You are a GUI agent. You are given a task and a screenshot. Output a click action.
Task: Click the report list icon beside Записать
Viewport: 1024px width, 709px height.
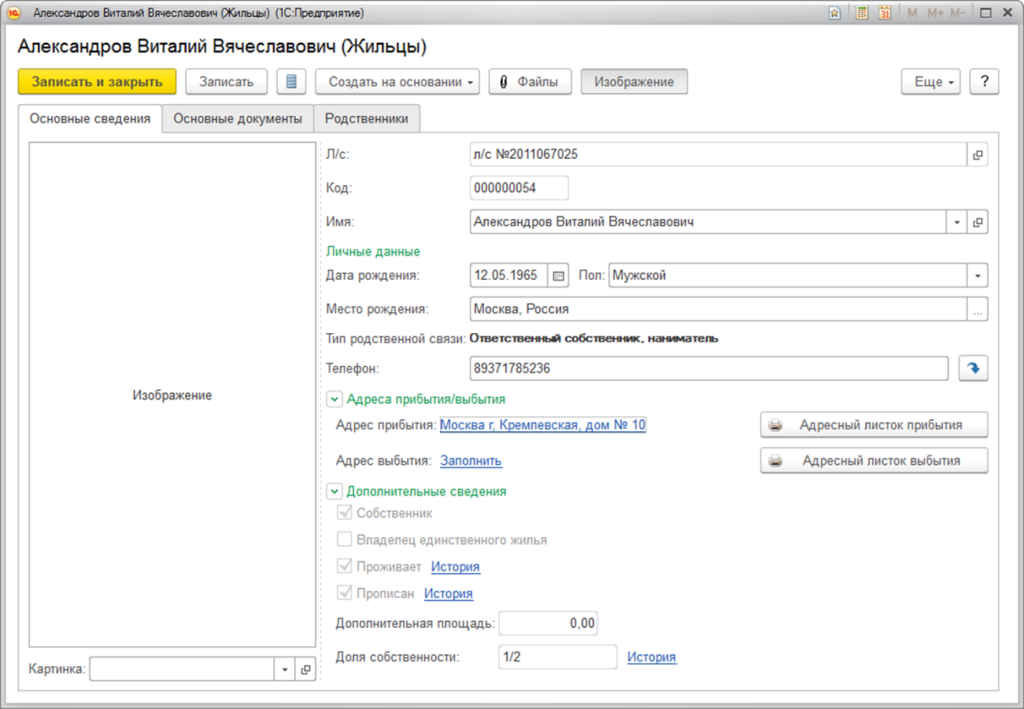click(291, 82)
